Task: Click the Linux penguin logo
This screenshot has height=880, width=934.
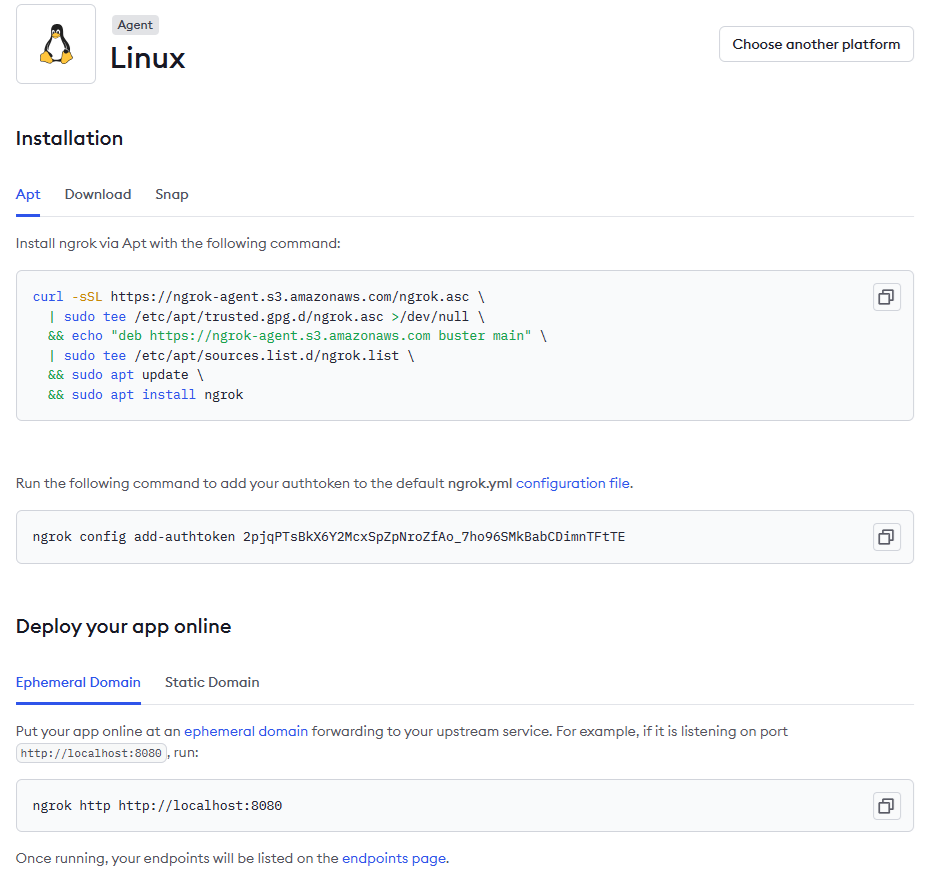Action: [56, 44]
